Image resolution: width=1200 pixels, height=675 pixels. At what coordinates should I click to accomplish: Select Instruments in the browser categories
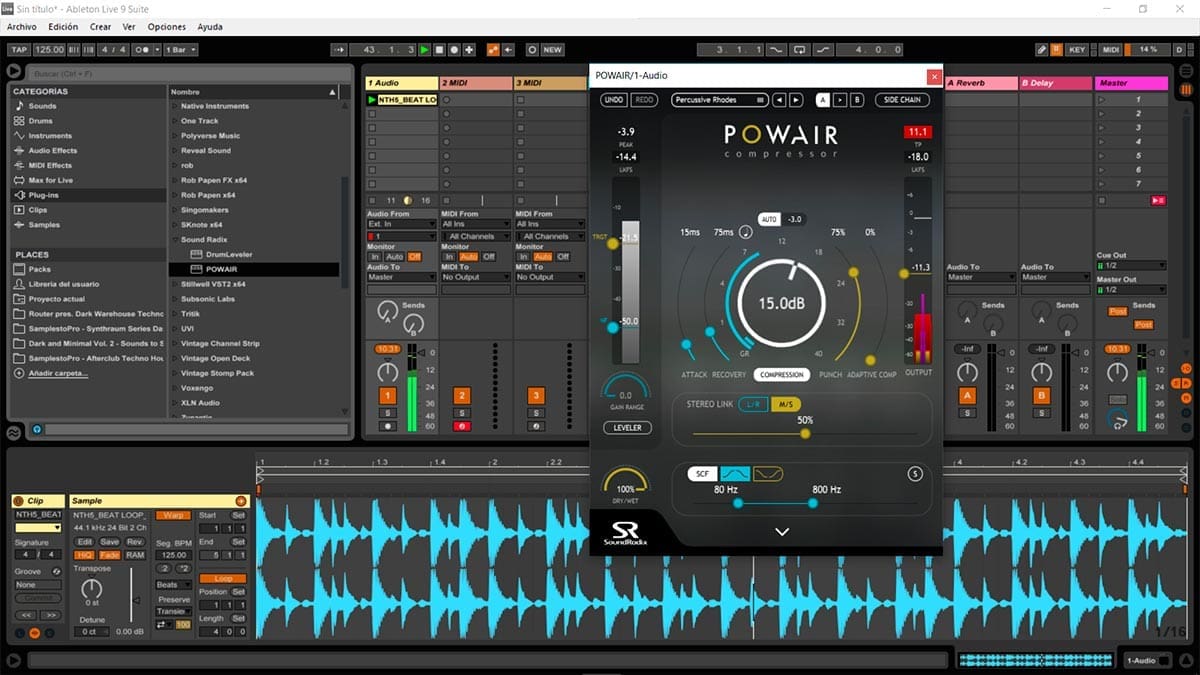click(50, 136)
